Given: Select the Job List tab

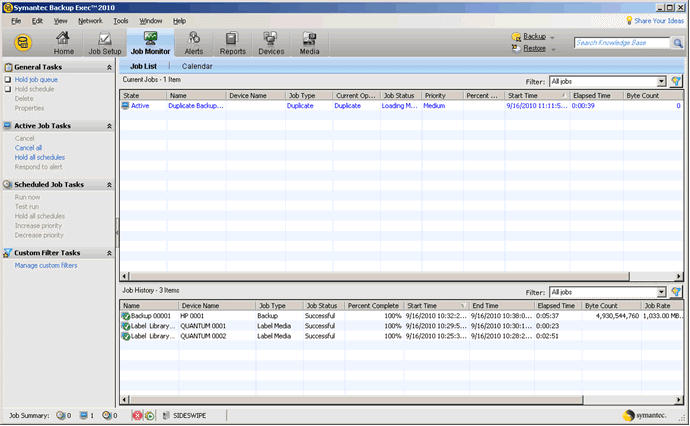Looking at the screenshot, I should point(143,66).
